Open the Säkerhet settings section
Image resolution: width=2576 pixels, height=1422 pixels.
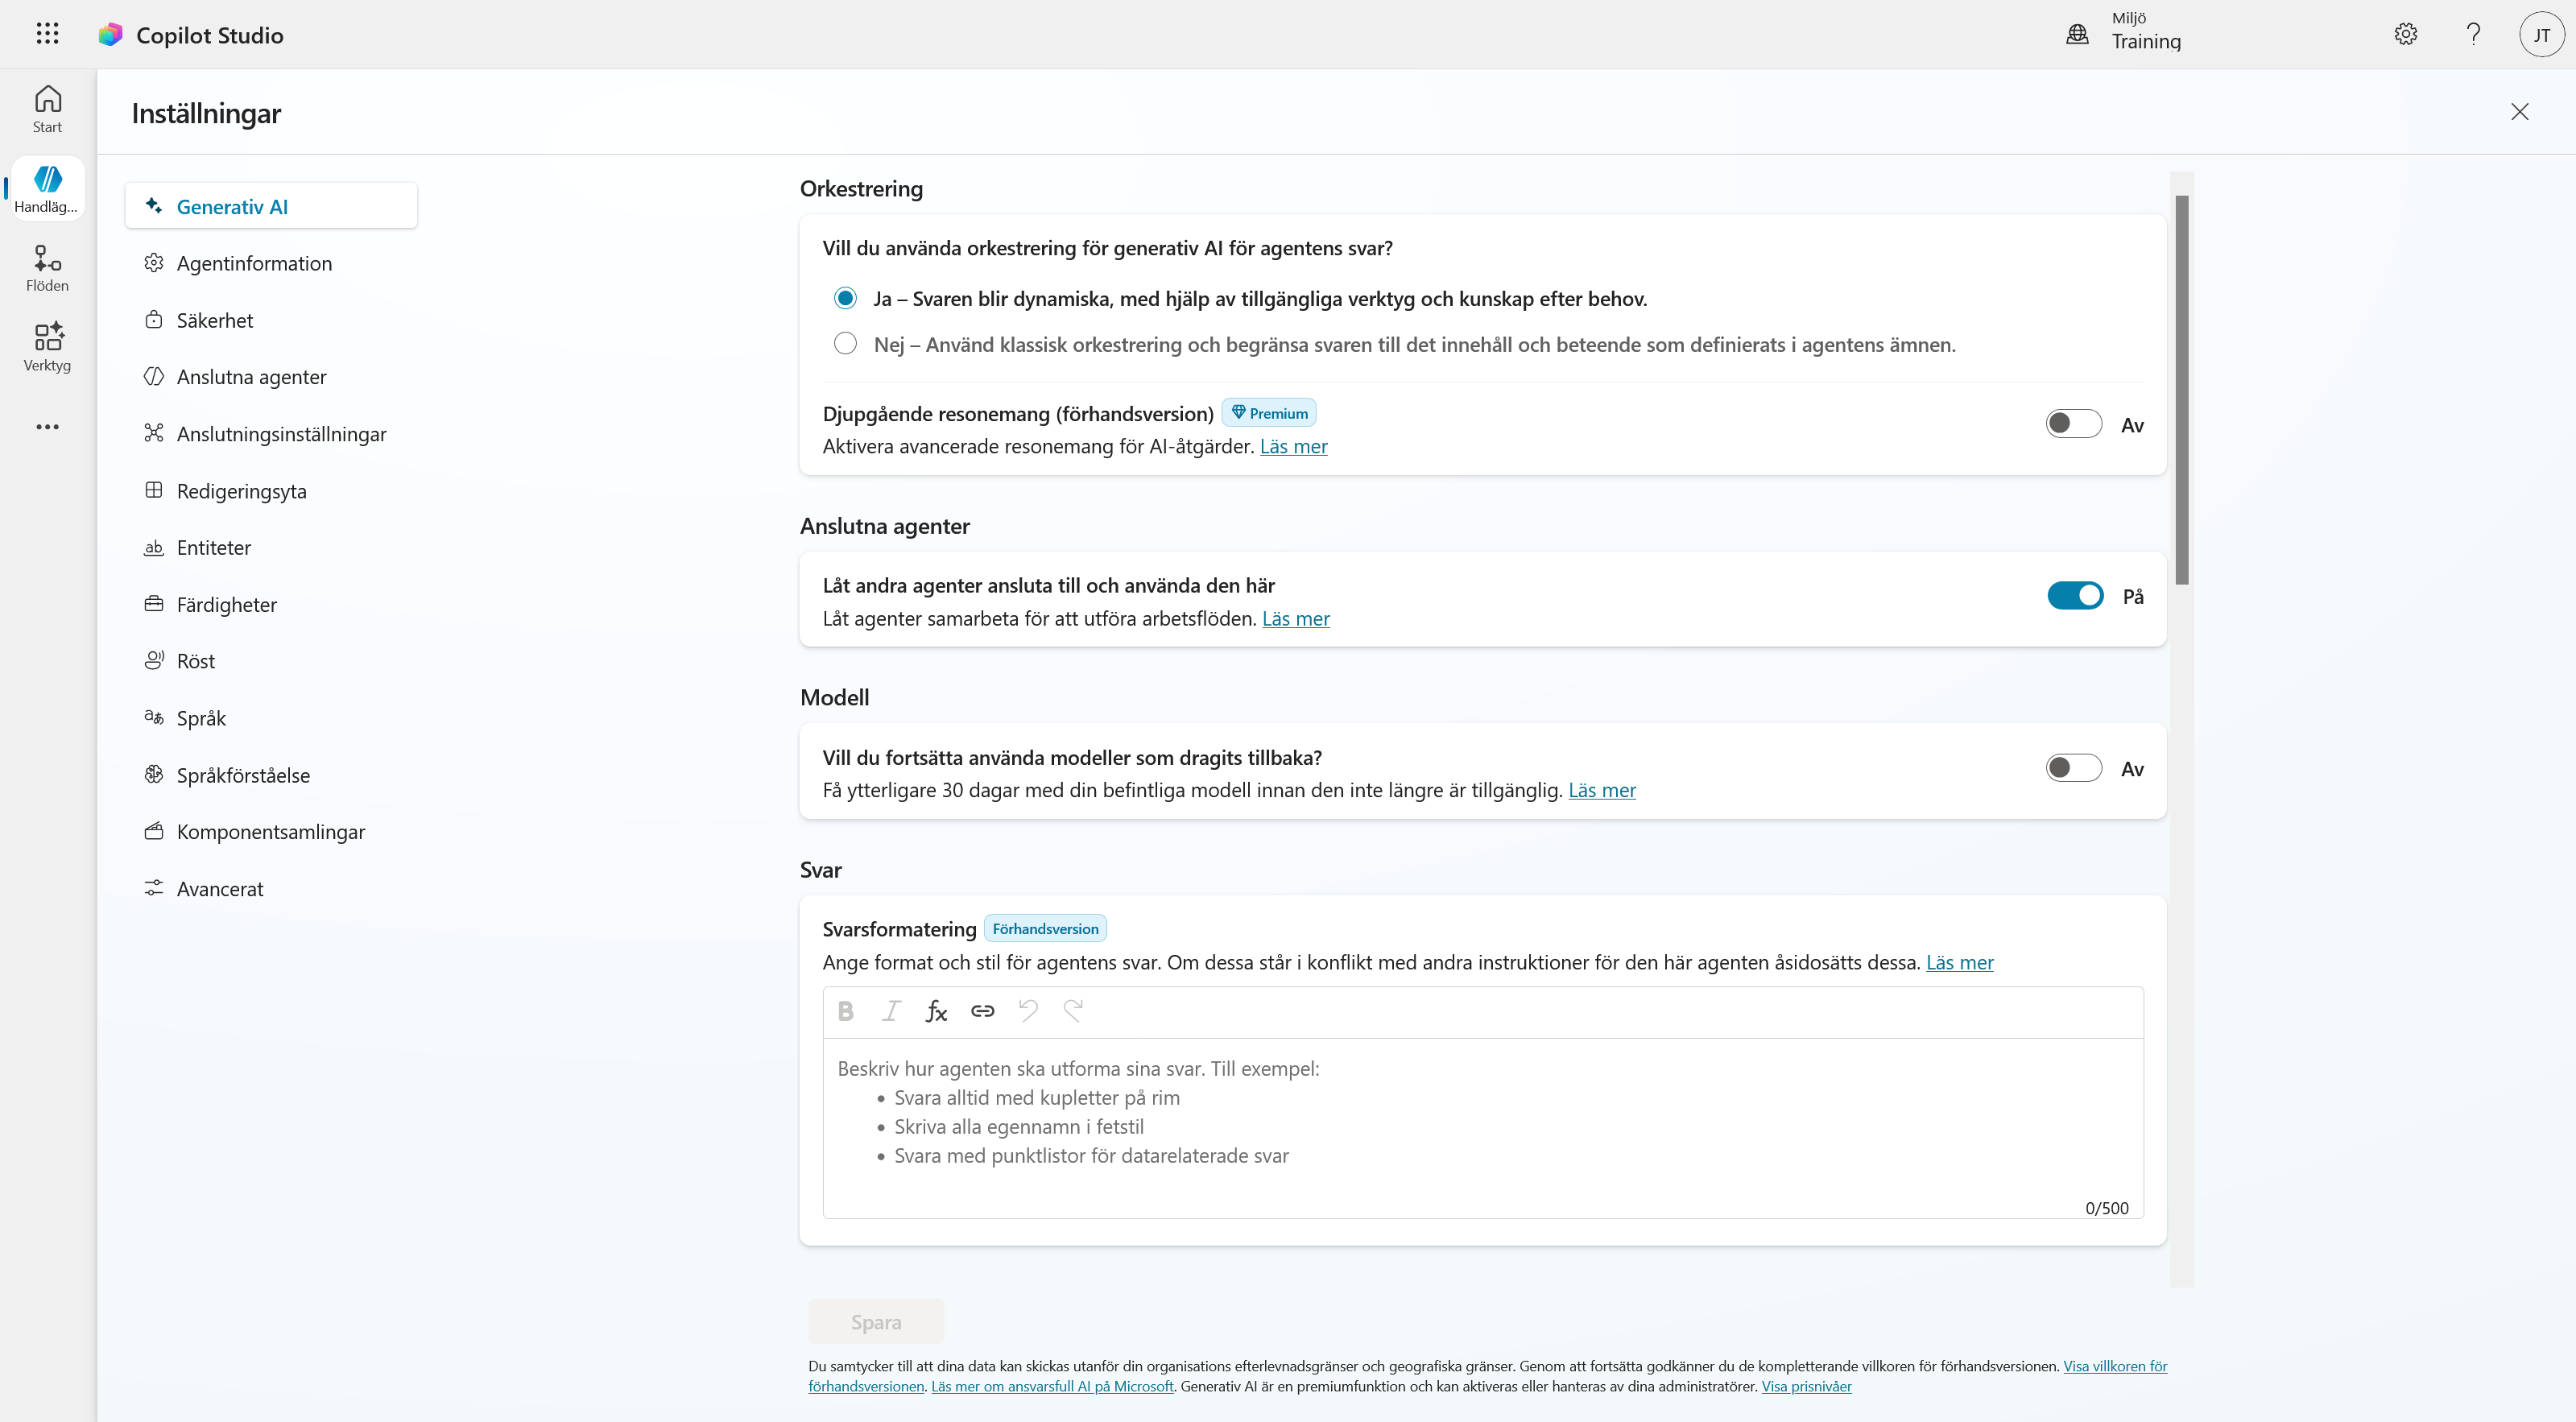coord(271,320)
